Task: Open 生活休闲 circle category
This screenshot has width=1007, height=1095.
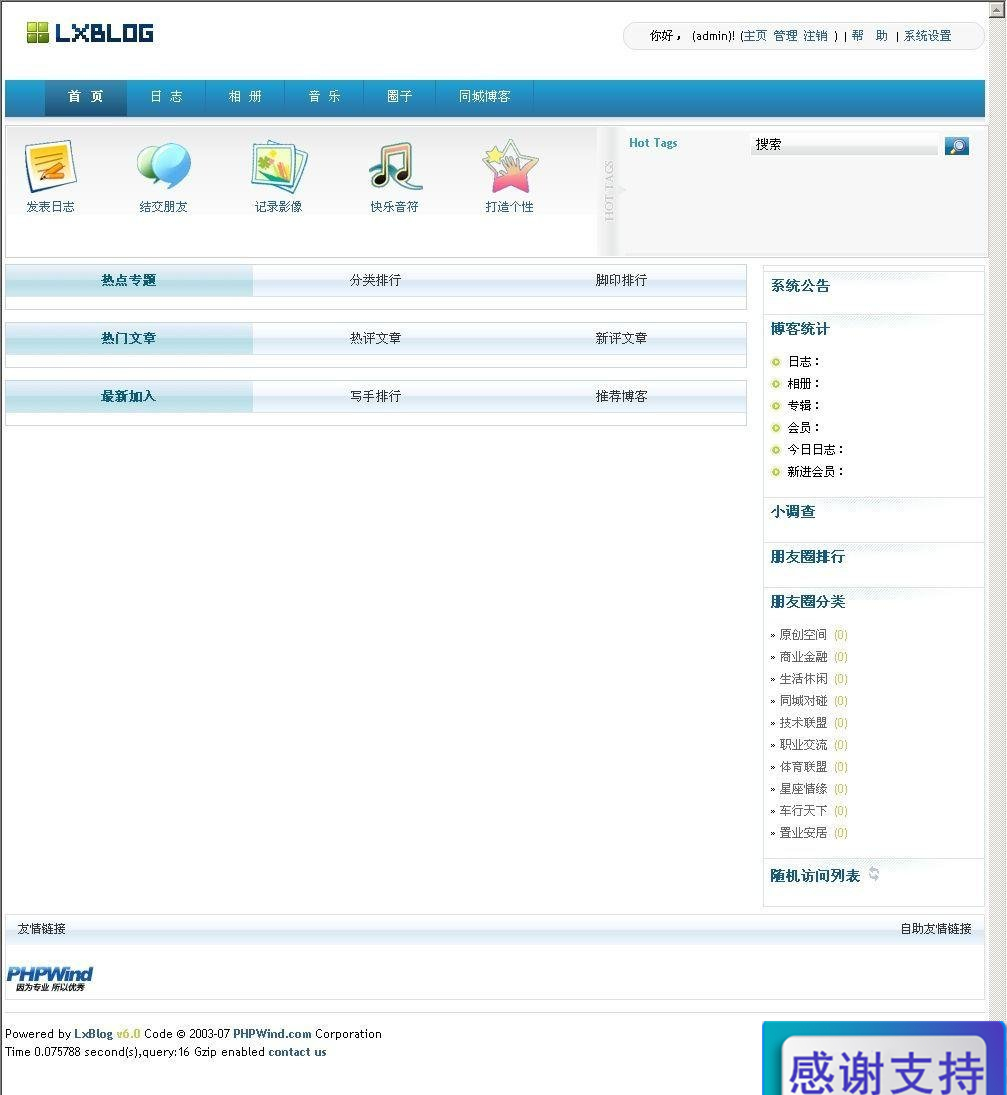Action: (x=803, y=679)
